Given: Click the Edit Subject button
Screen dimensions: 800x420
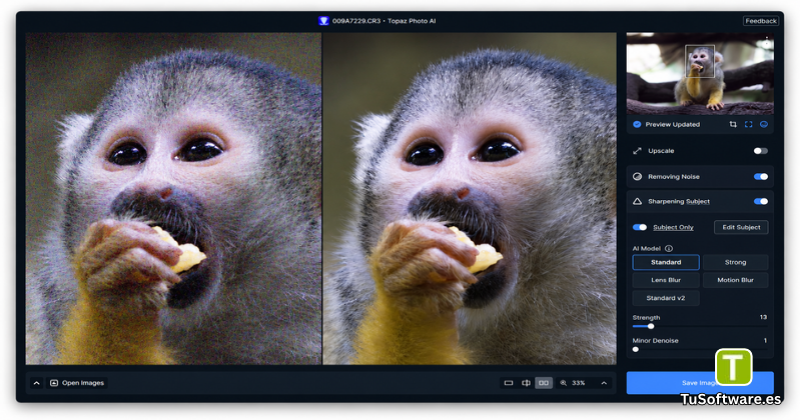Looking at the screenshot, I should tap(741, 228).
